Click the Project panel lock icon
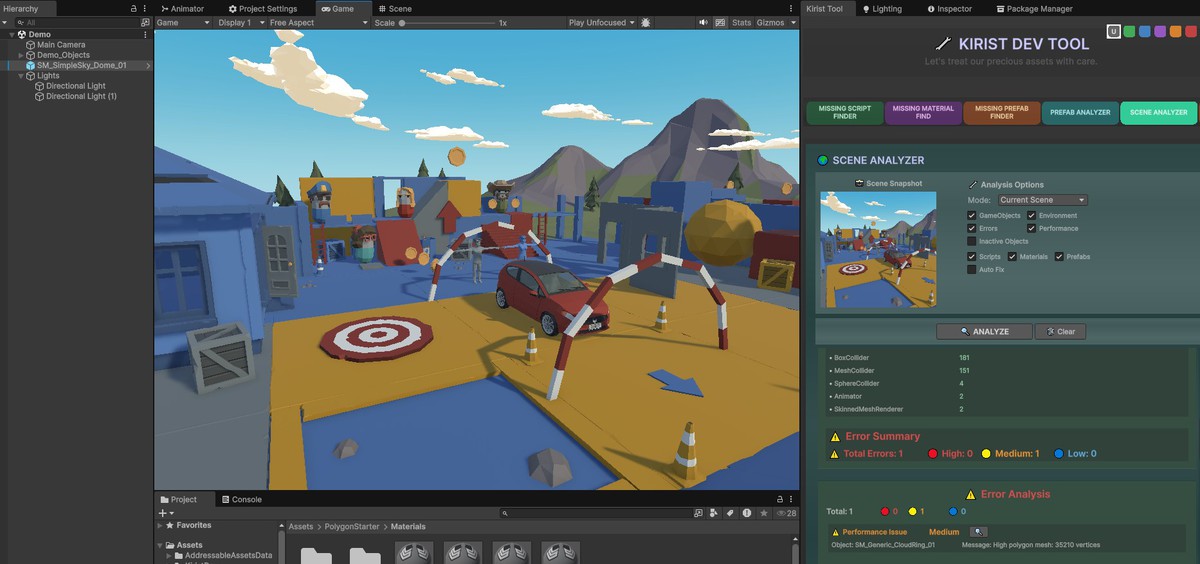This screenshot has height=564, width=1200. pyautogui.click(x=780, y=499)
